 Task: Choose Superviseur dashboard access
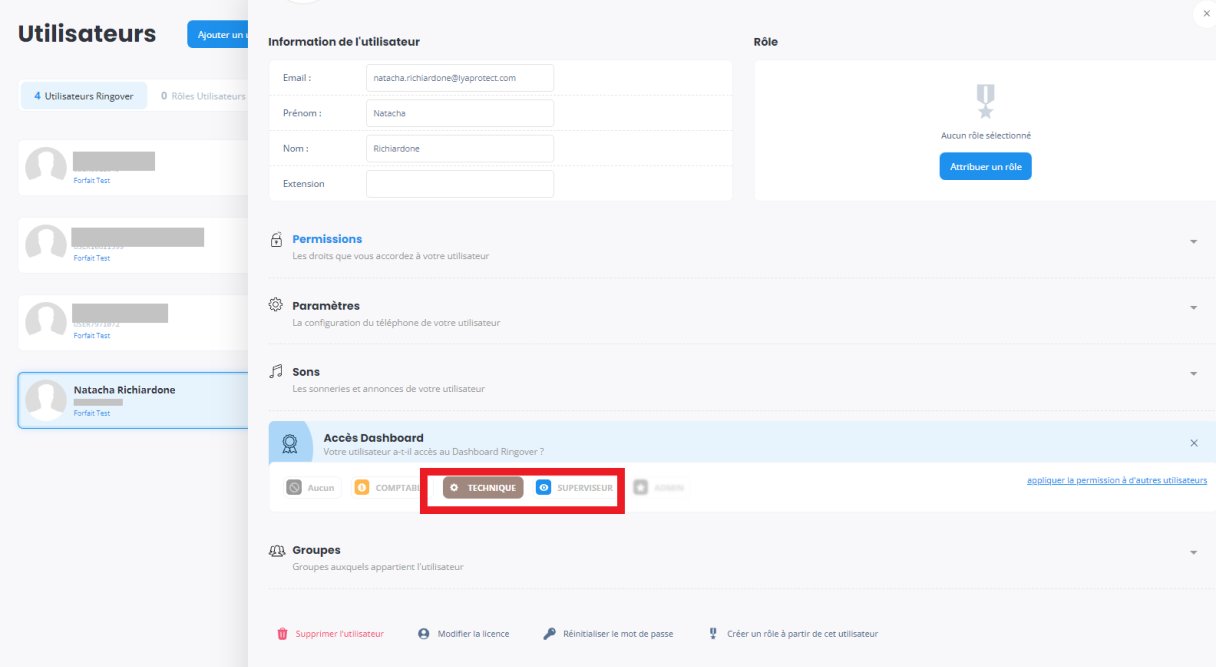(x=574, y=487)
